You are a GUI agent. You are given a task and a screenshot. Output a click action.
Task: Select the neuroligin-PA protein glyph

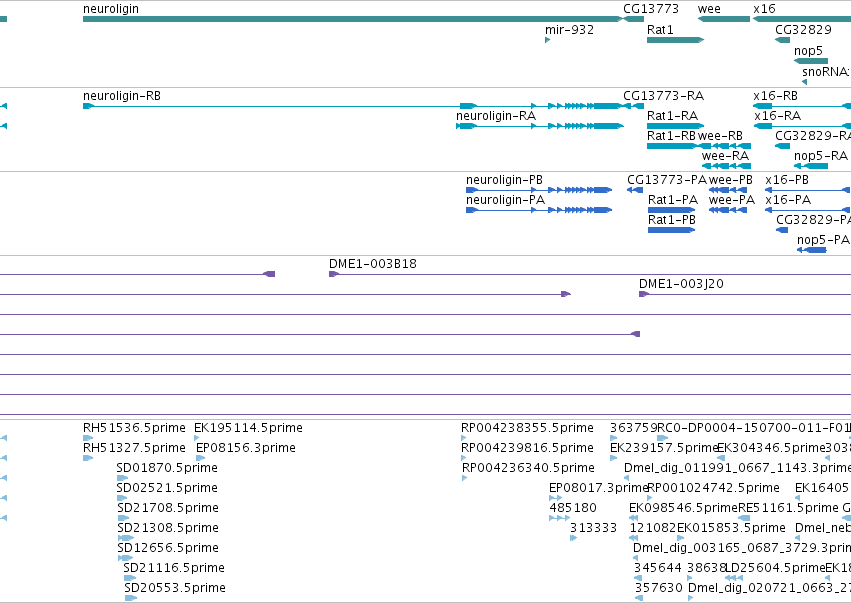click(x=539, y=210)
